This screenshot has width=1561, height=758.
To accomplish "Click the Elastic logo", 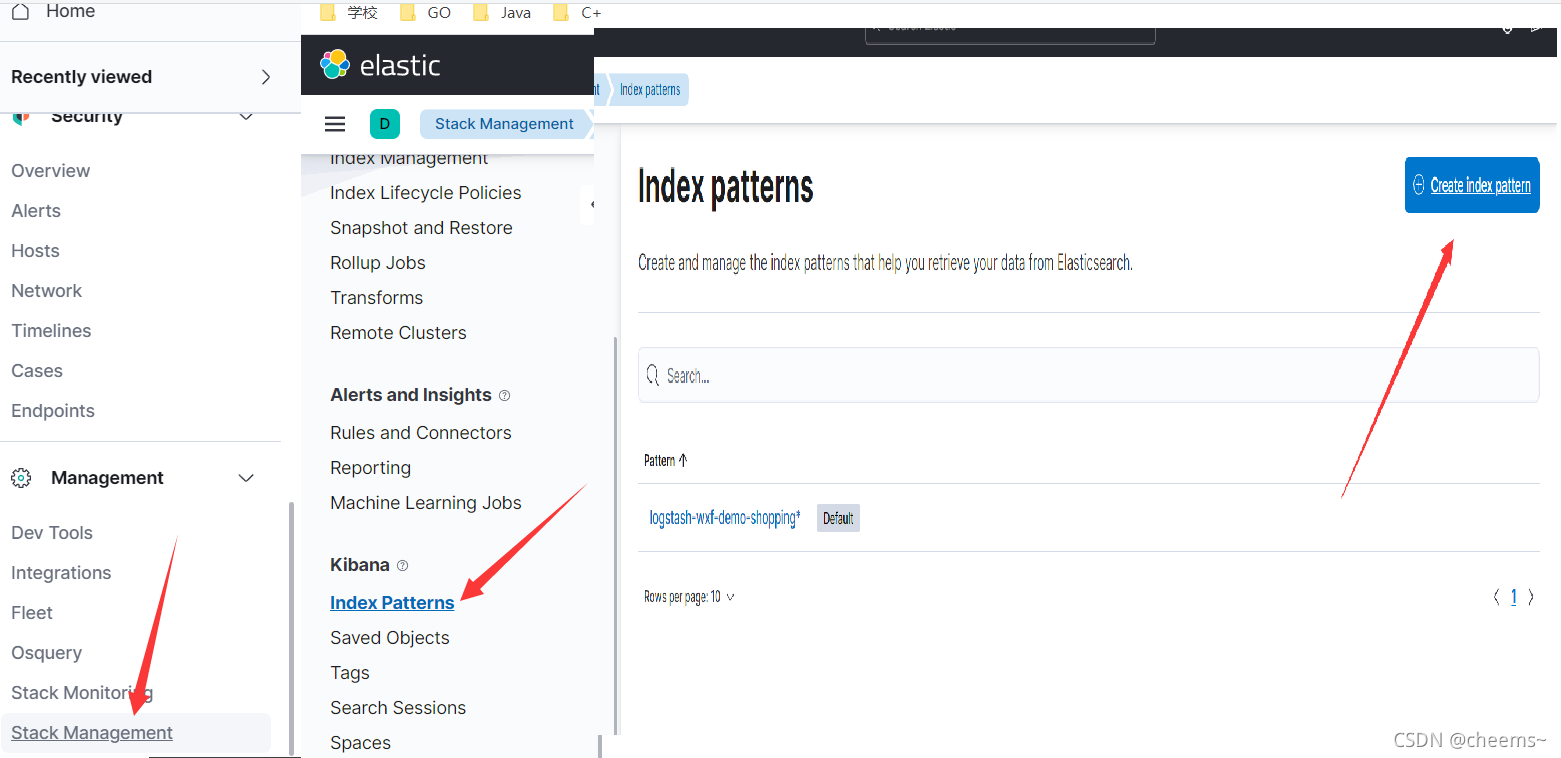I will [x=380, y=65].
